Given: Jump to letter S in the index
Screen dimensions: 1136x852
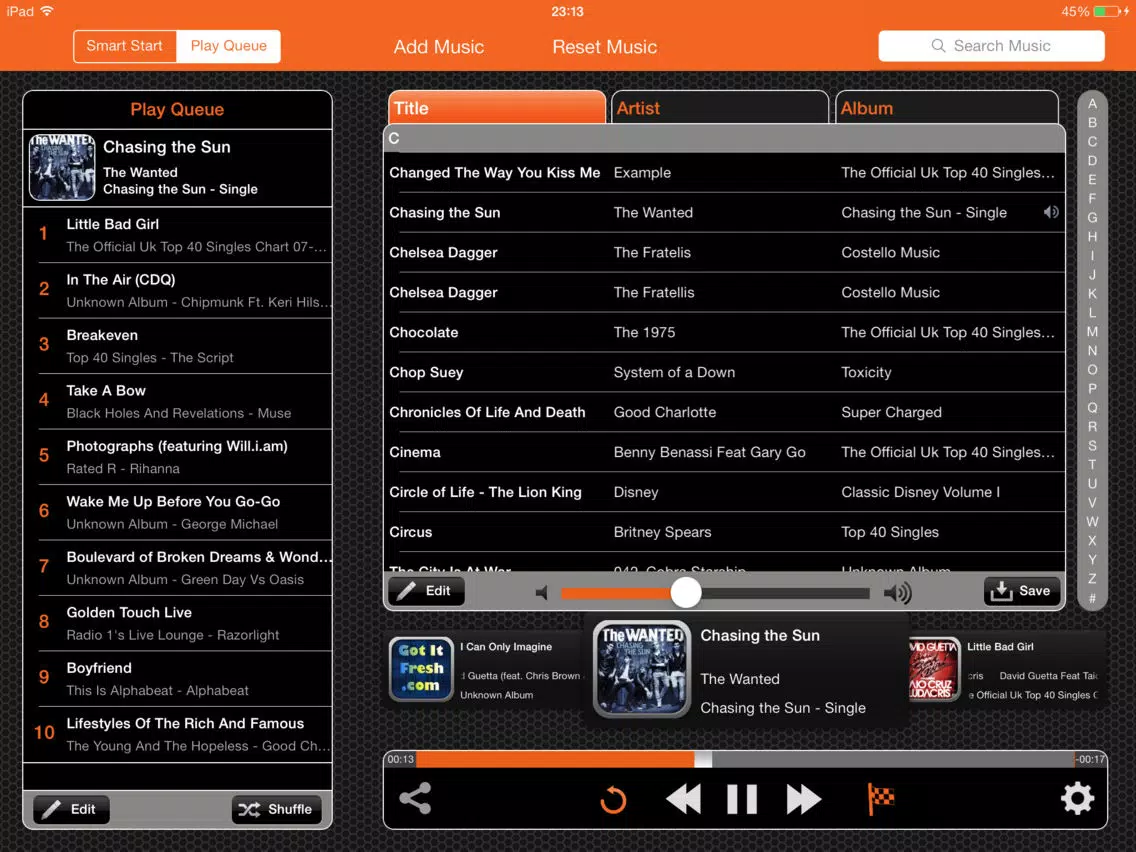Looking at the screenshot, I should [1092, 446].
